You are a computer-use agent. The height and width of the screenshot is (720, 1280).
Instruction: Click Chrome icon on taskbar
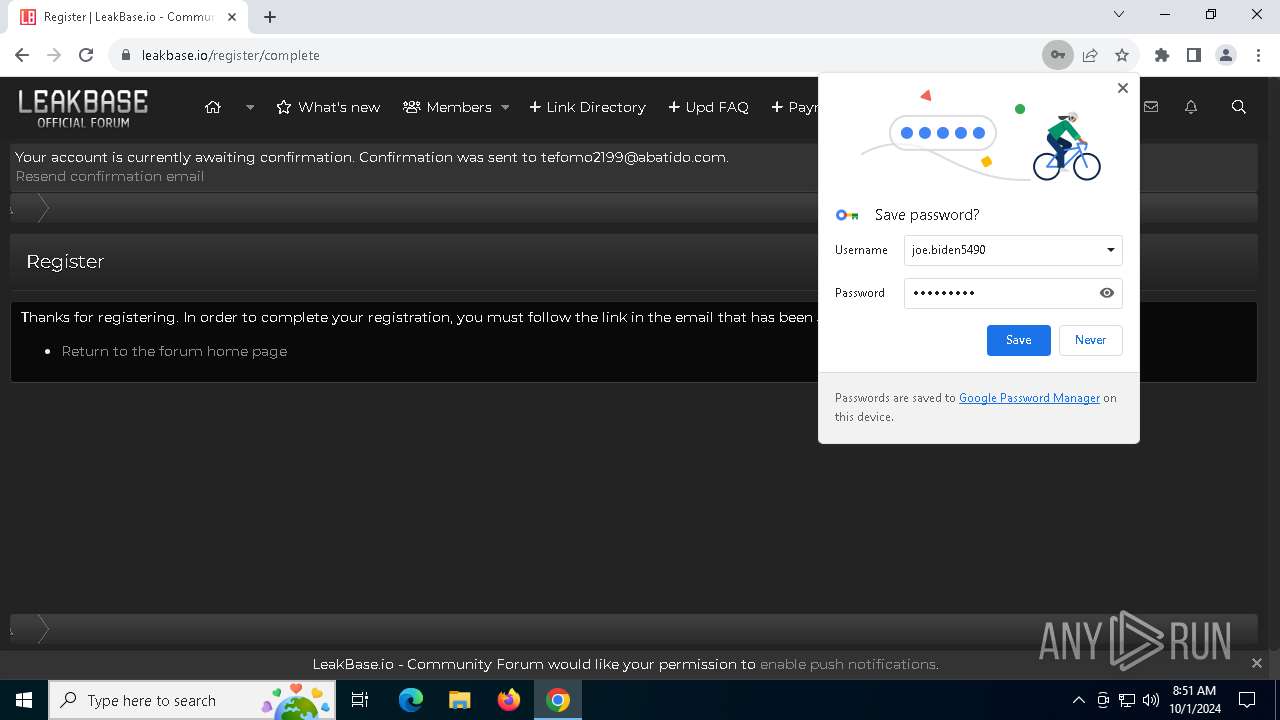[x=558, y=700]
